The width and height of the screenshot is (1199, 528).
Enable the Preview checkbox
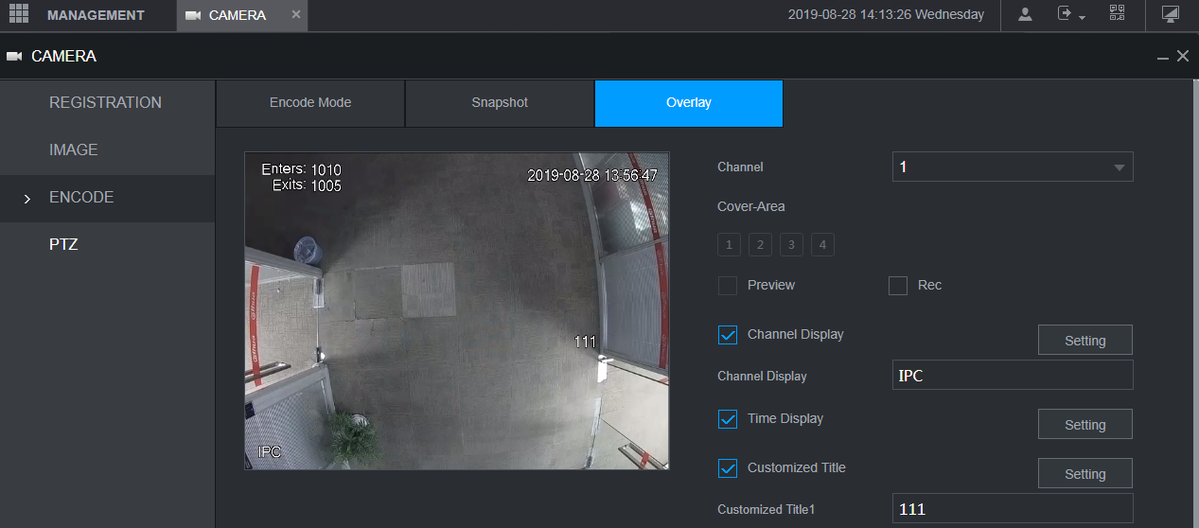728,285
